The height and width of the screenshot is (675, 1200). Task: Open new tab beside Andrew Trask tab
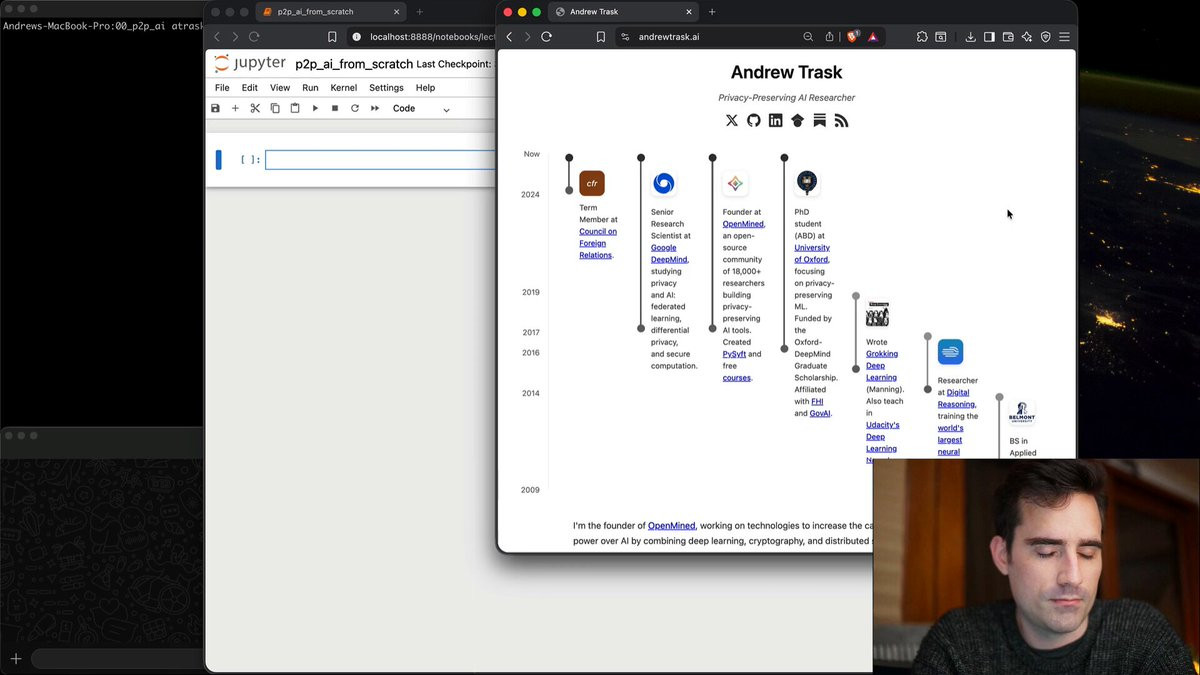[712, 12]
